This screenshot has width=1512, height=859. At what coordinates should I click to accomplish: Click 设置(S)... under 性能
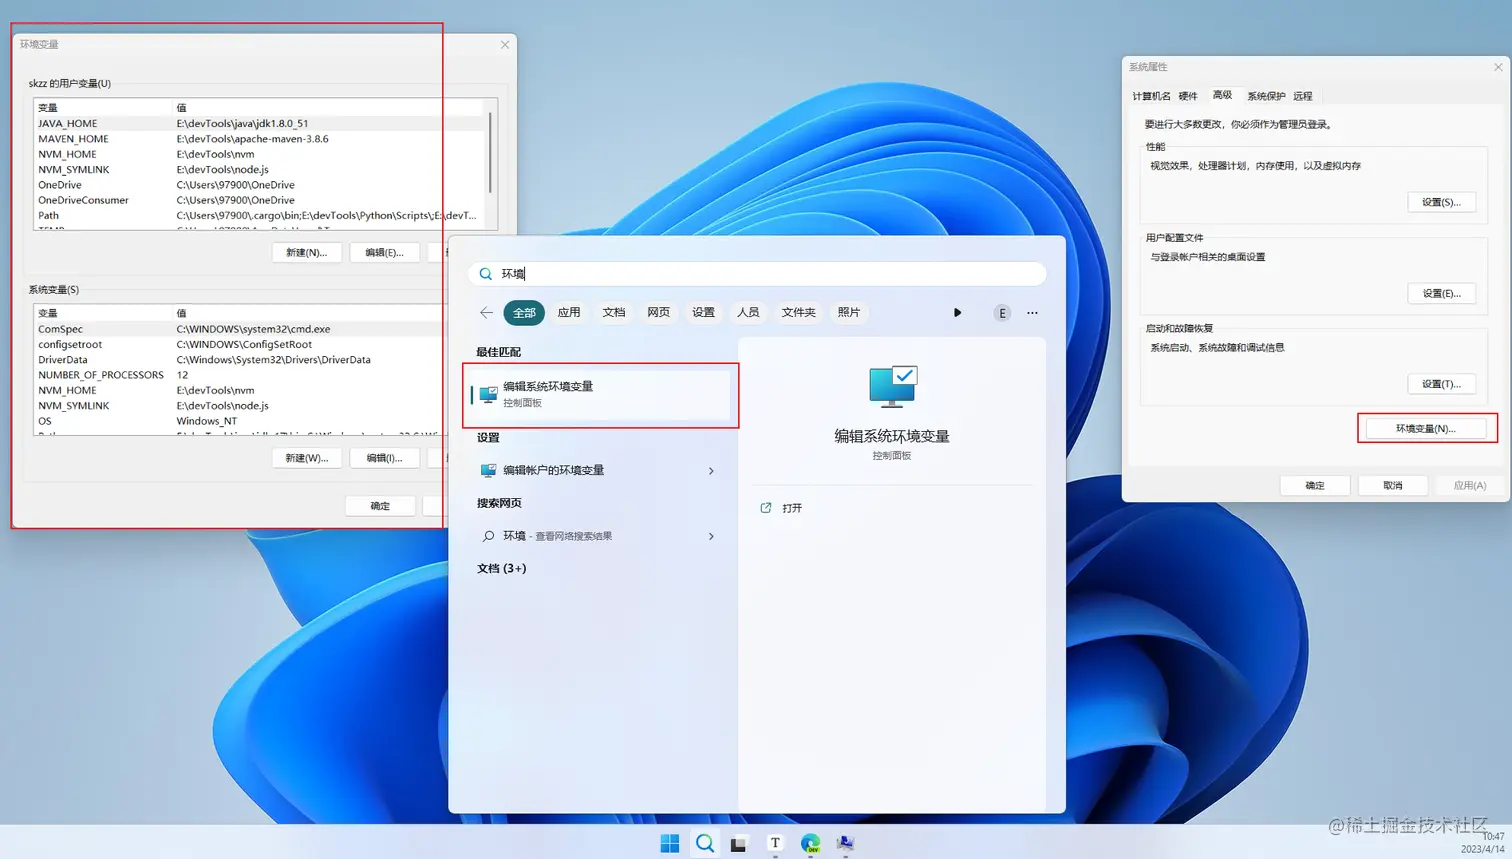1441,202
